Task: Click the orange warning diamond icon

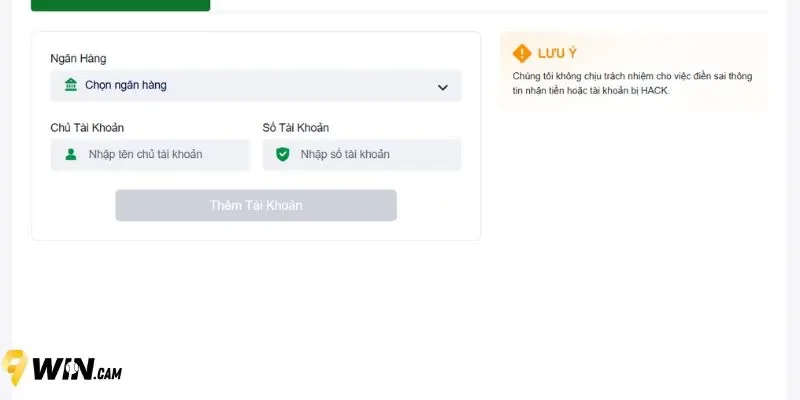Action: (x=522, y=54)
